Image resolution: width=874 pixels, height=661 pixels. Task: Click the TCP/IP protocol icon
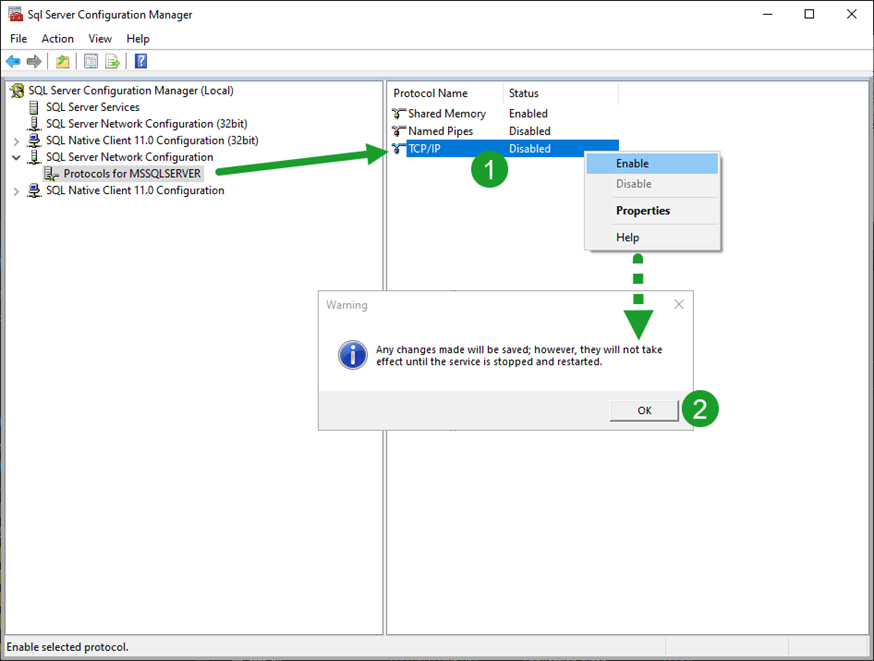coord(399,149)
